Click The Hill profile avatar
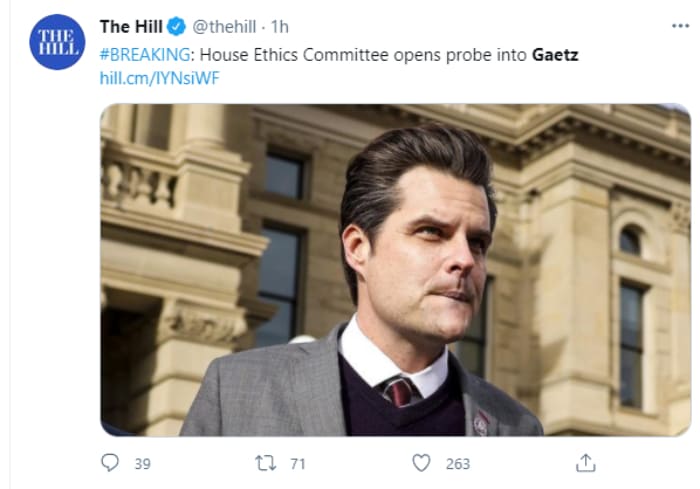The height and width of the screenshot is (489, 700). tap(57, 42)
